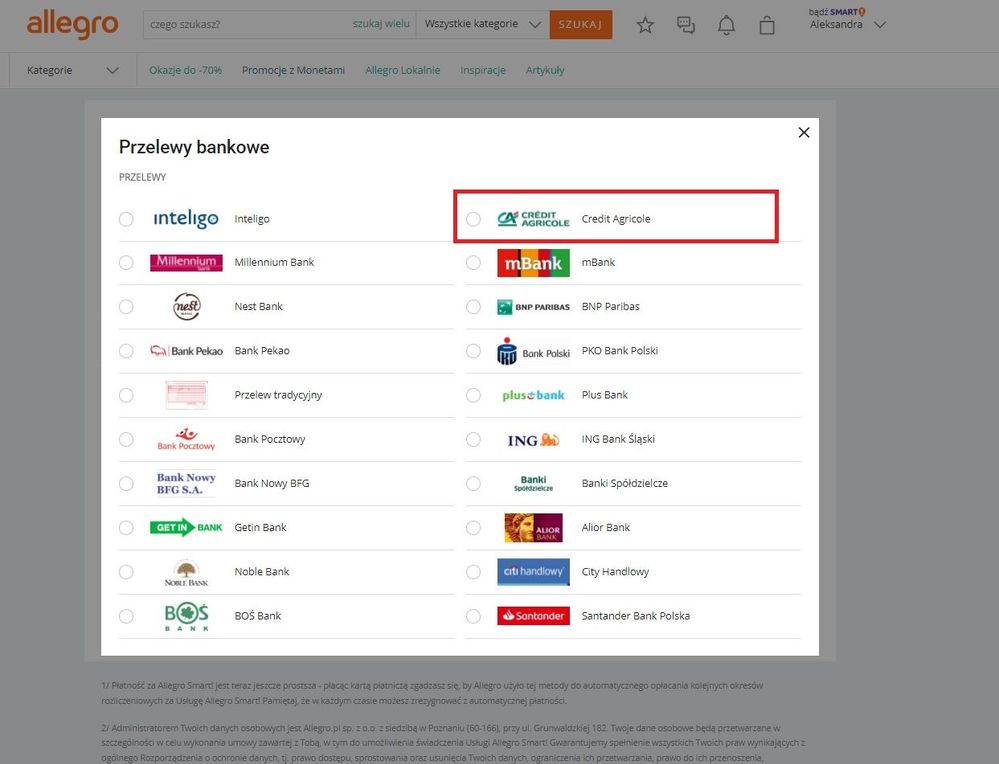Click the Getin Bank logo

click(x=186, y=528)
